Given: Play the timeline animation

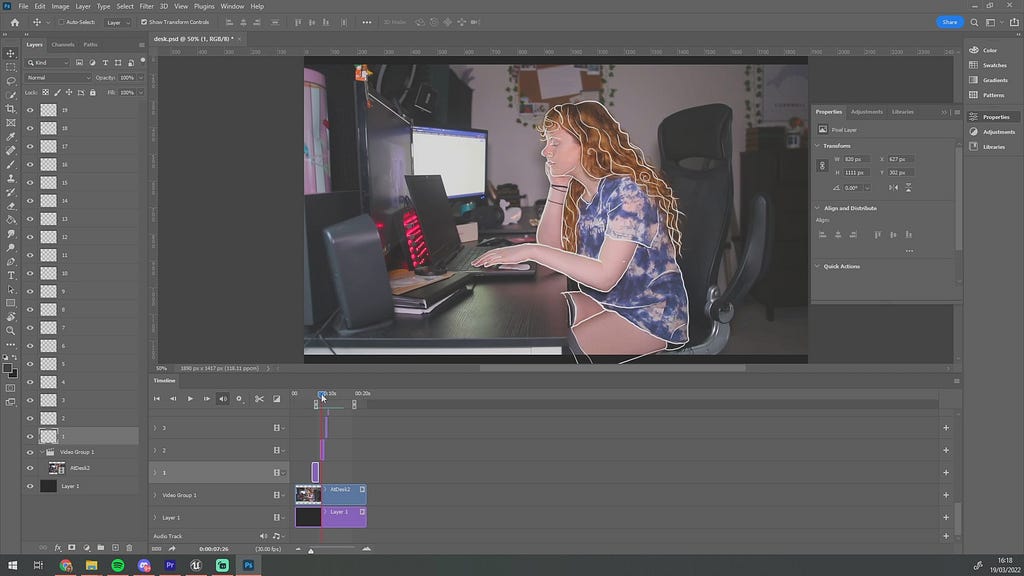Looking at the screenshot, I should [x=190, y=398].
